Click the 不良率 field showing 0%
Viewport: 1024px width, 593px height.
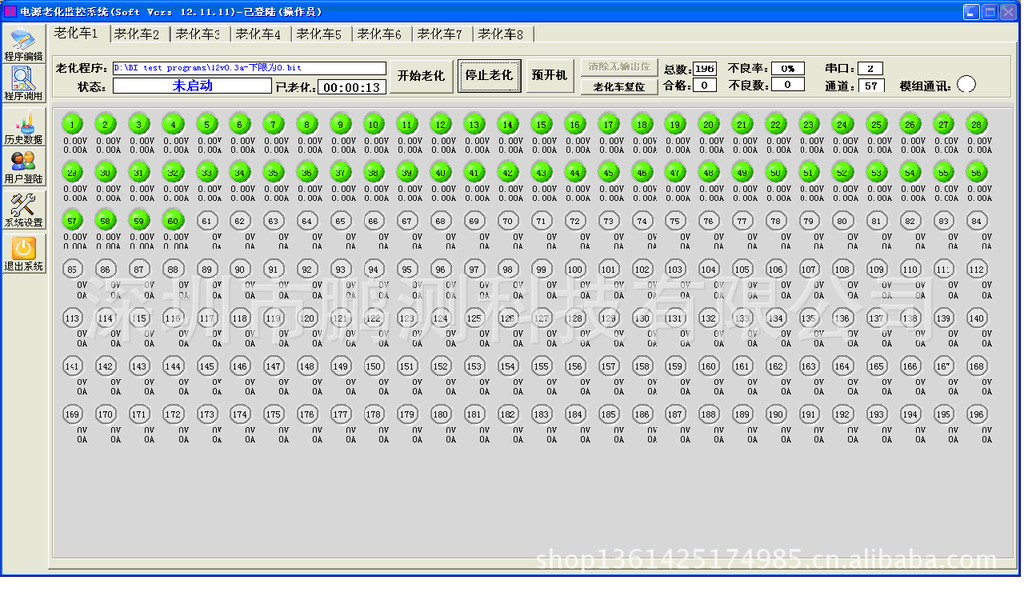788,68
